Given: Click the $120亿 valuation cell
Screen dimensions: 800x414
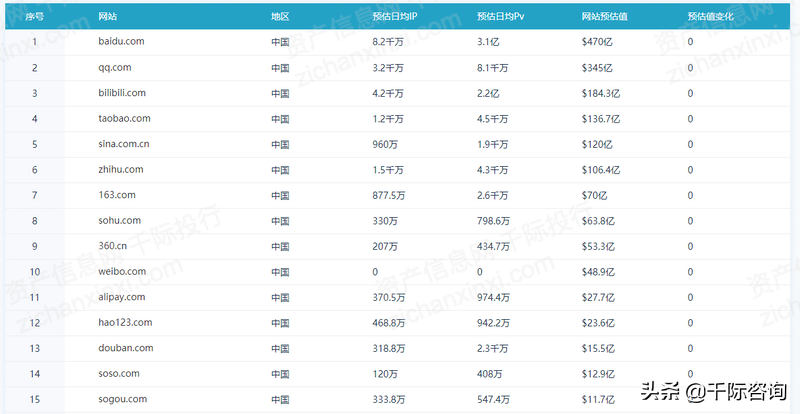Looking at the screenshot, I should [x=597, y=144].
